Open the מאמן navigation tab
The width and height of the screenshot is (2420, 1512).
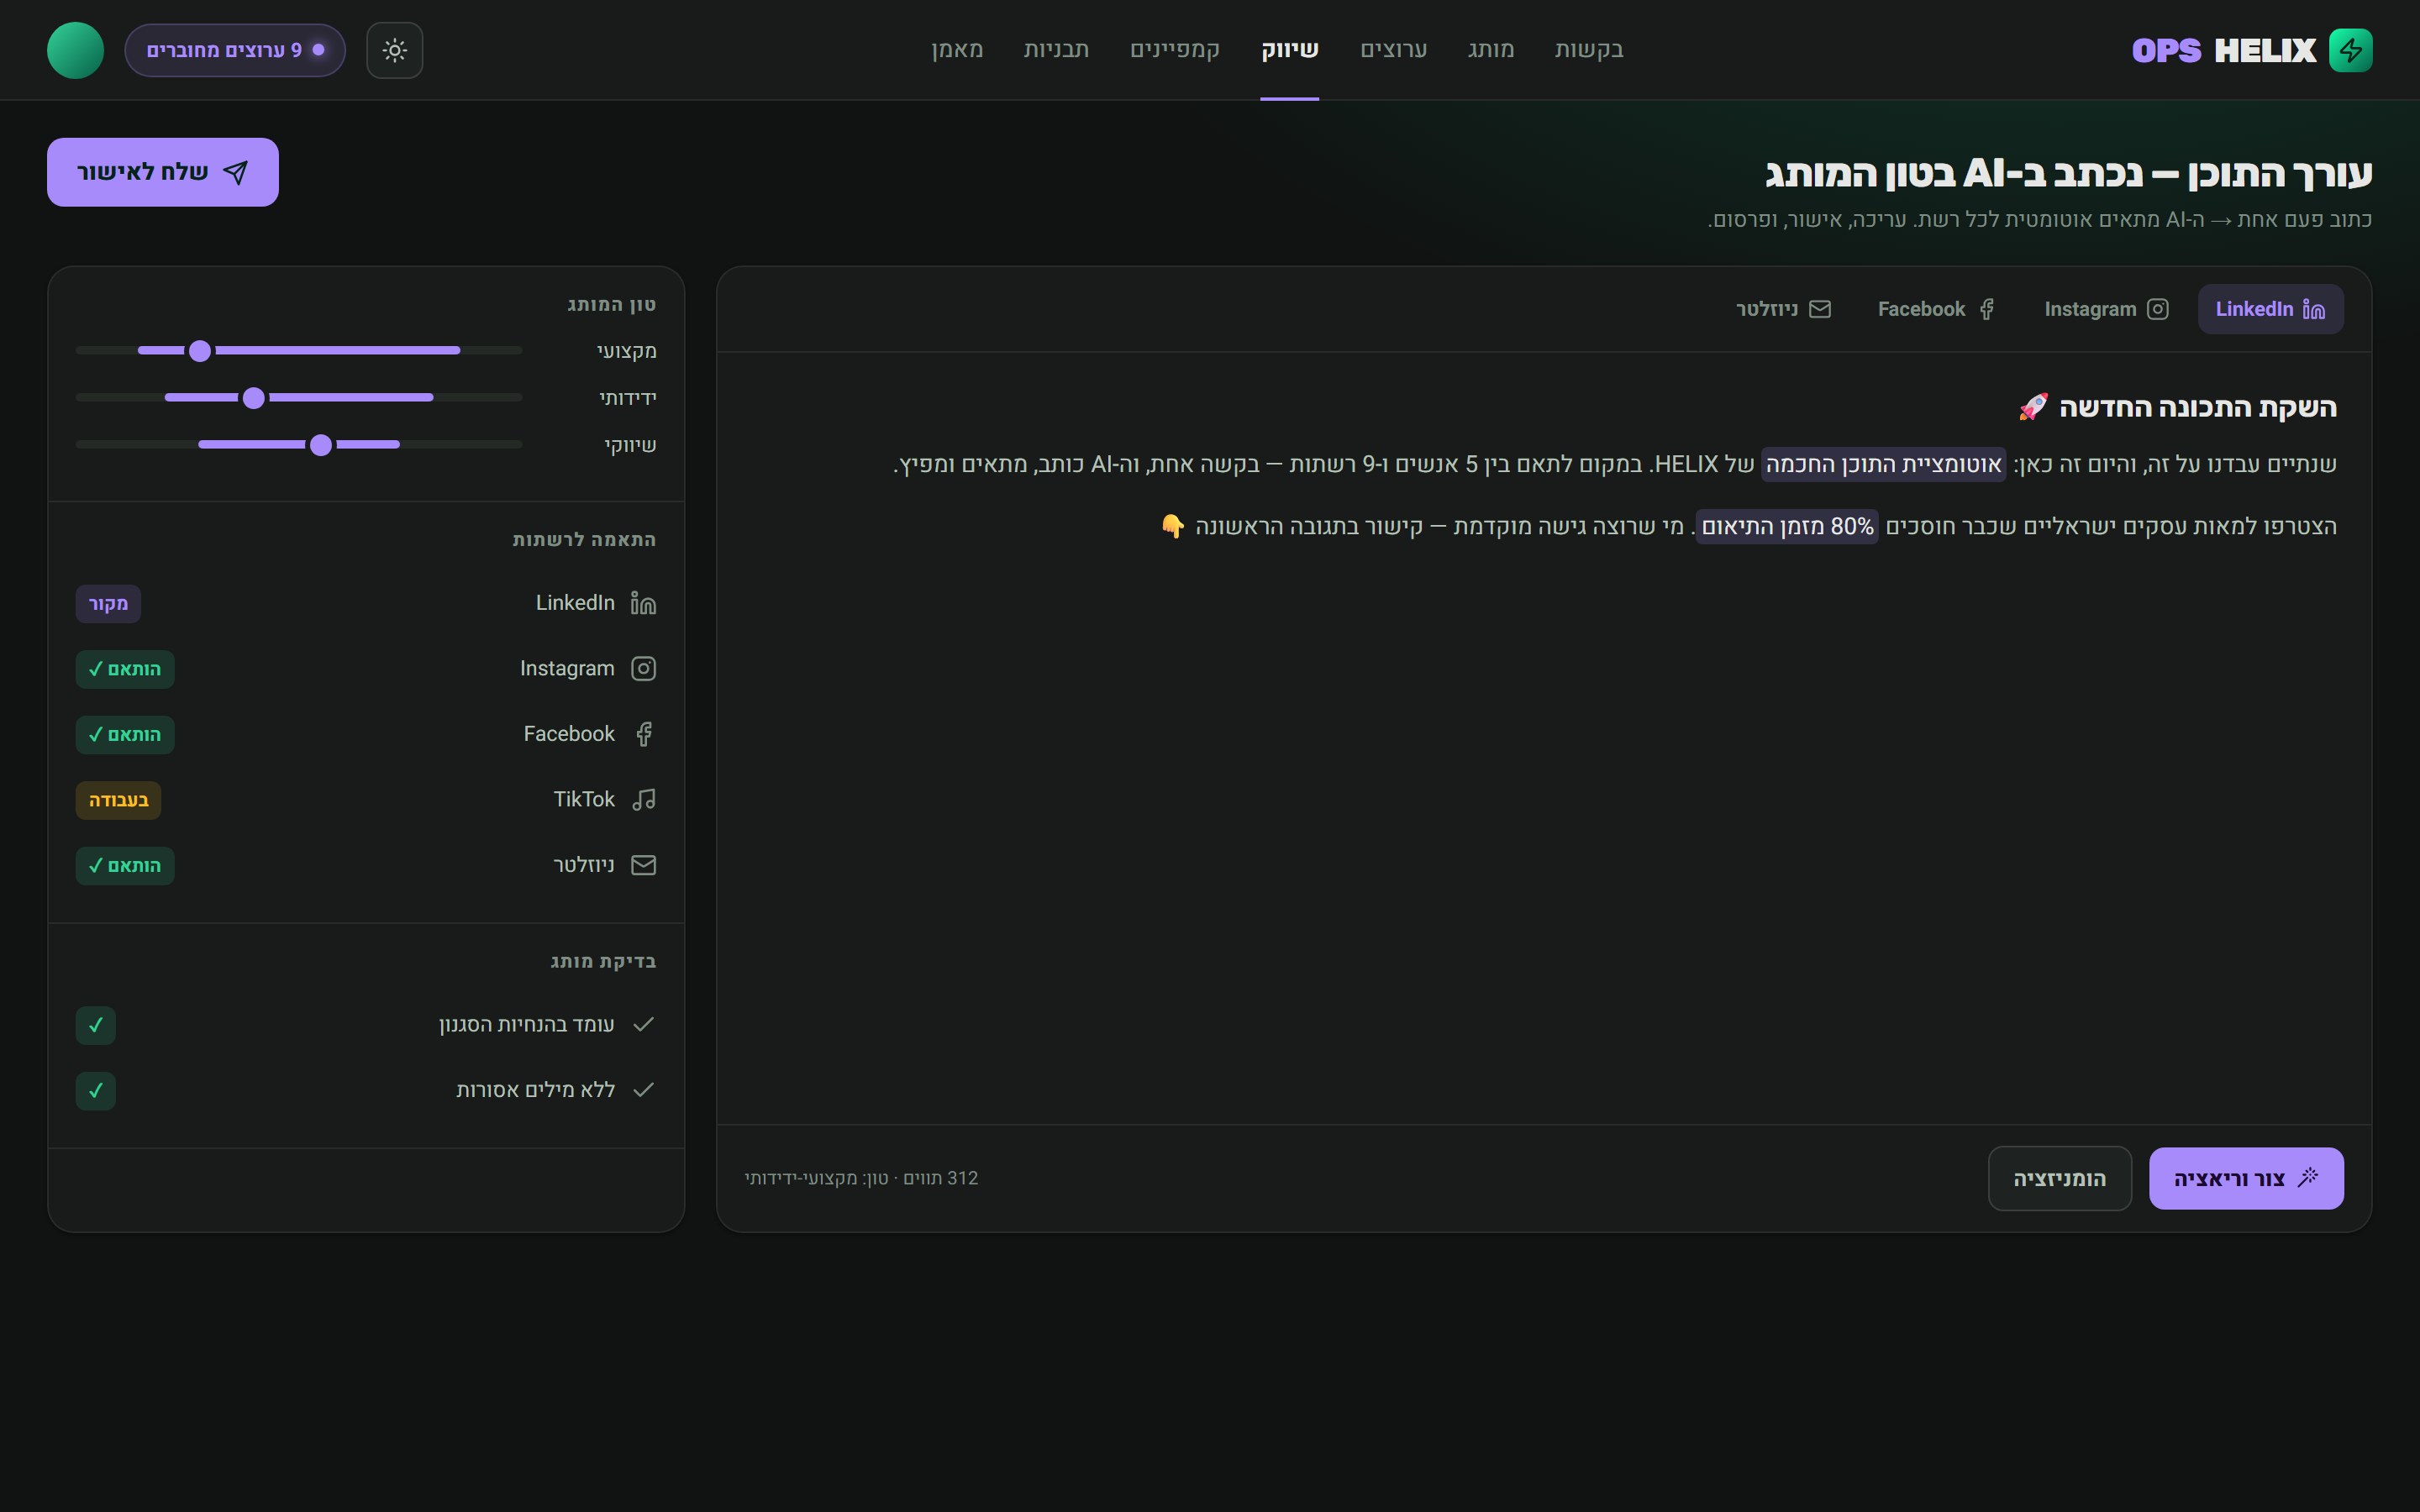[x=957, y=50]
